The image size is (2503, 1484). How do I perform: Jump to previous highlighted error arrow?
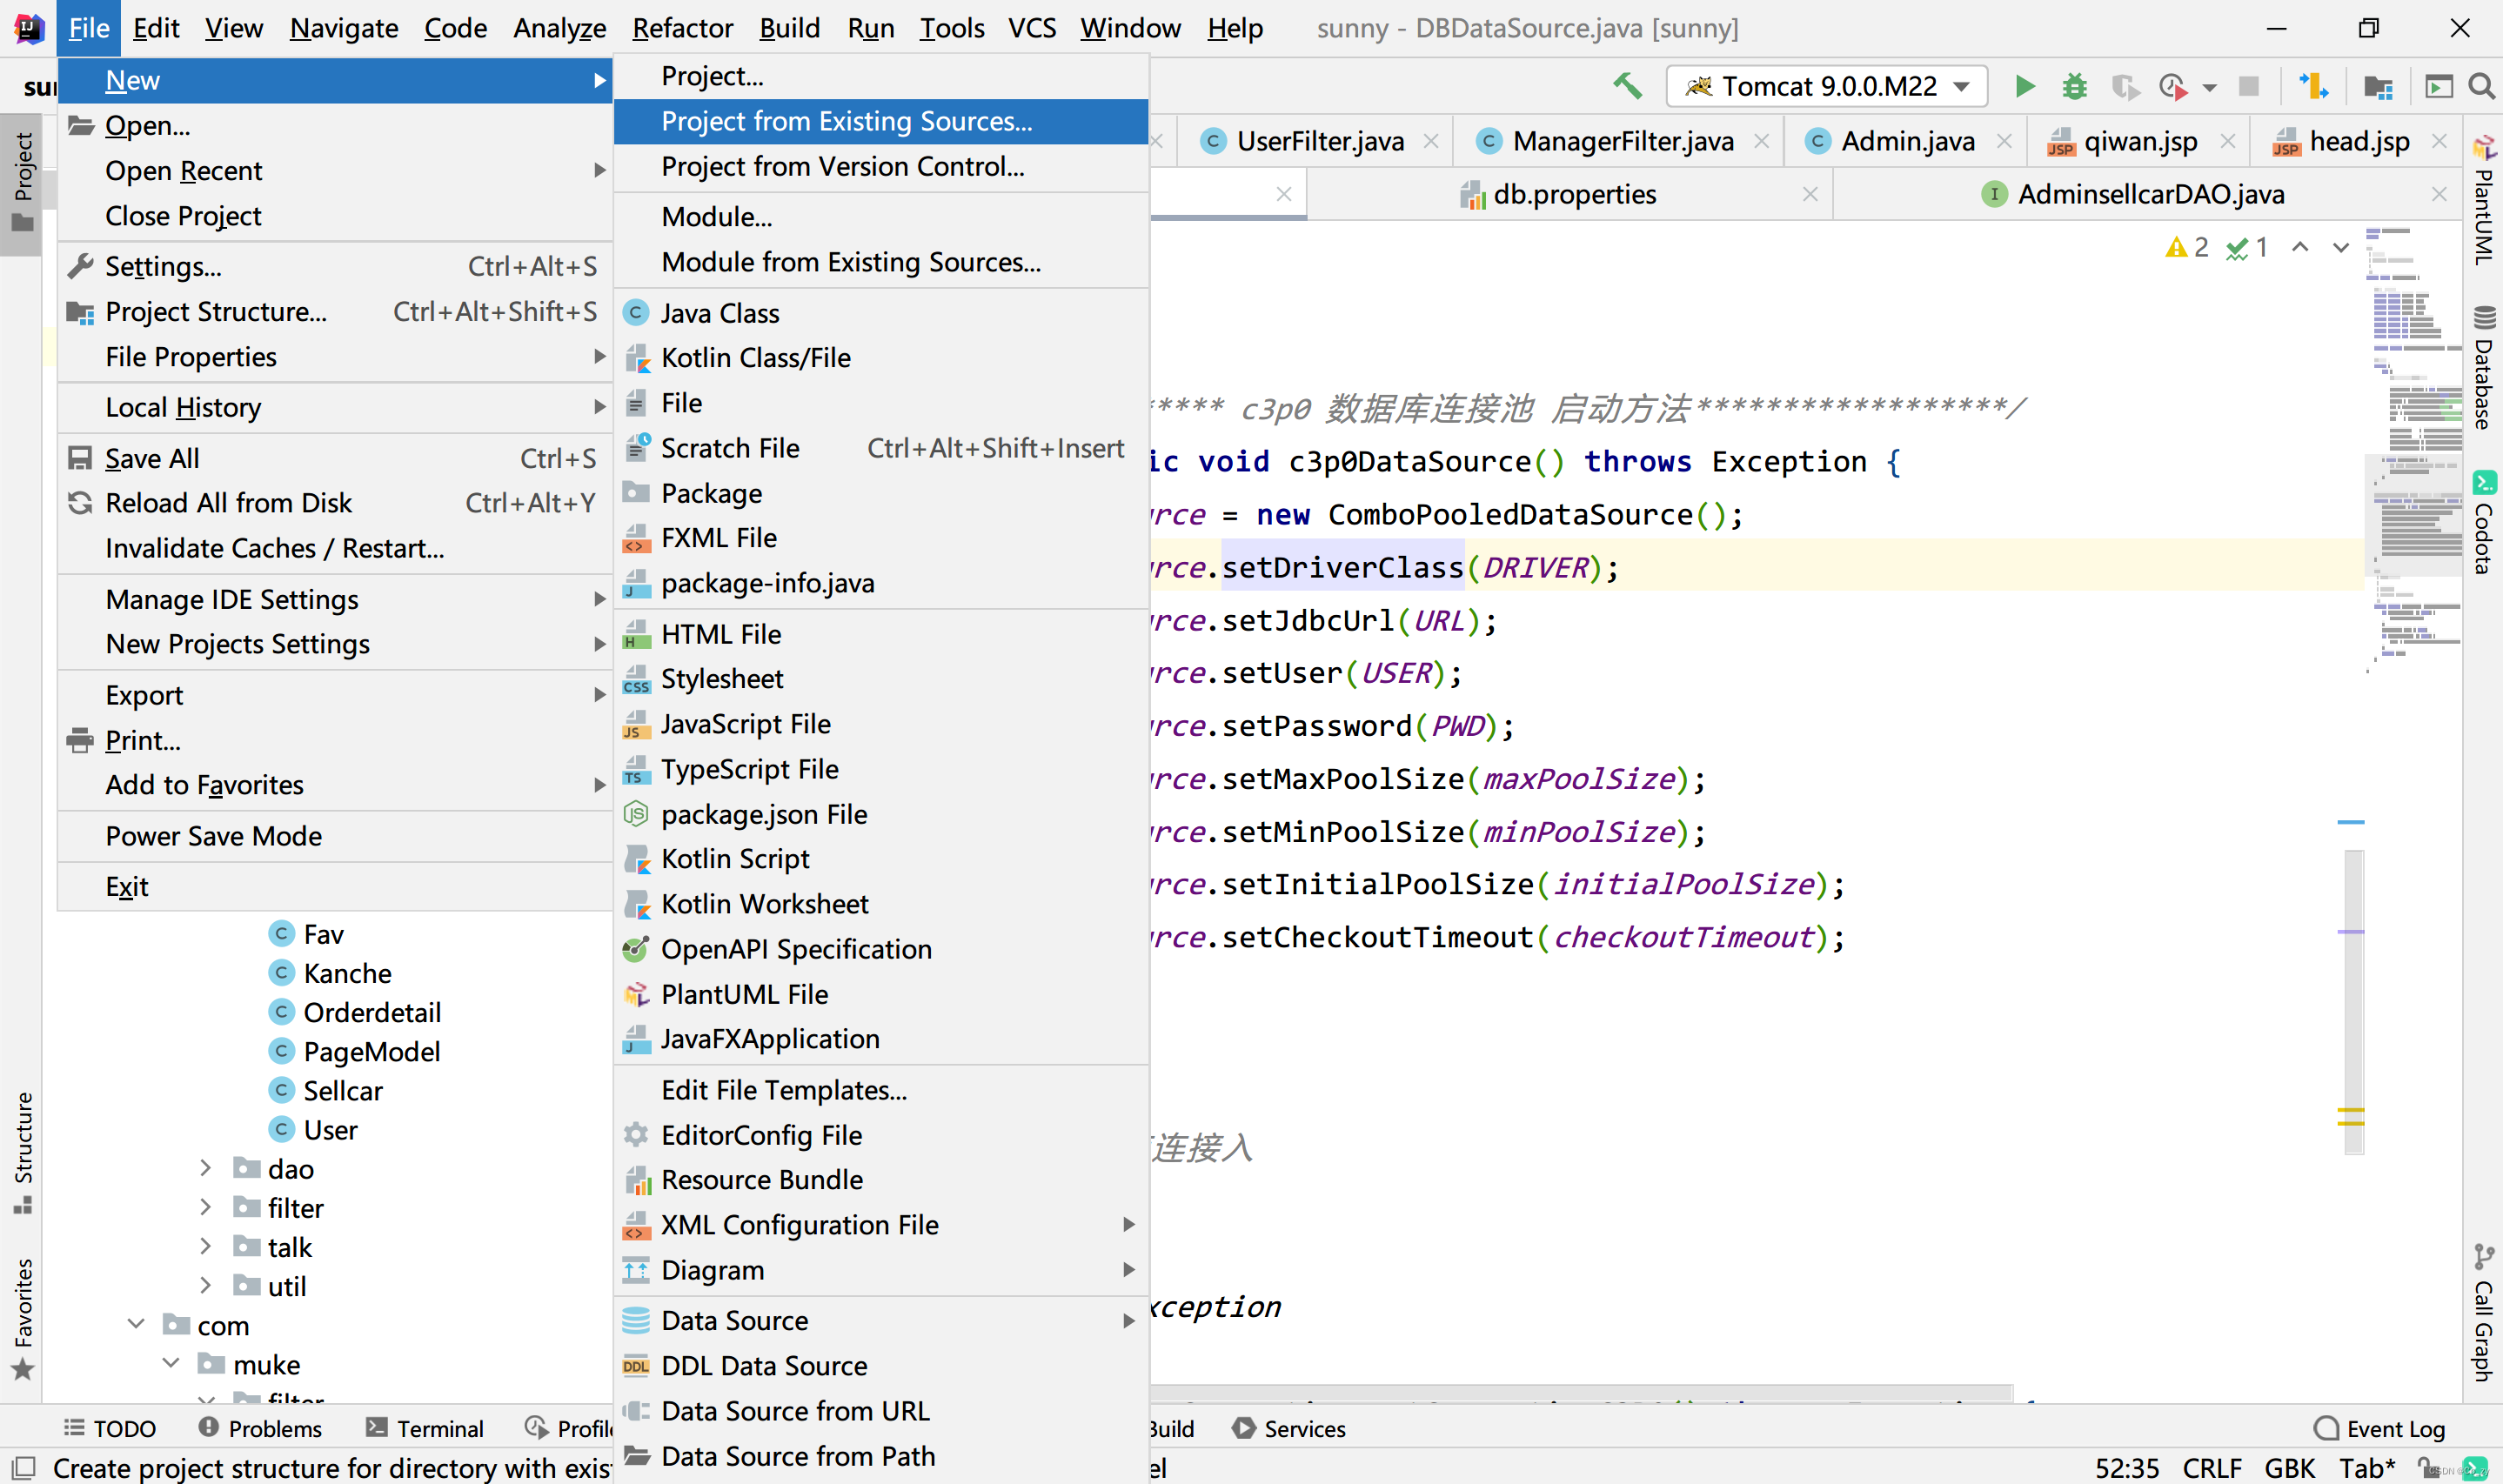[2300, 247]
